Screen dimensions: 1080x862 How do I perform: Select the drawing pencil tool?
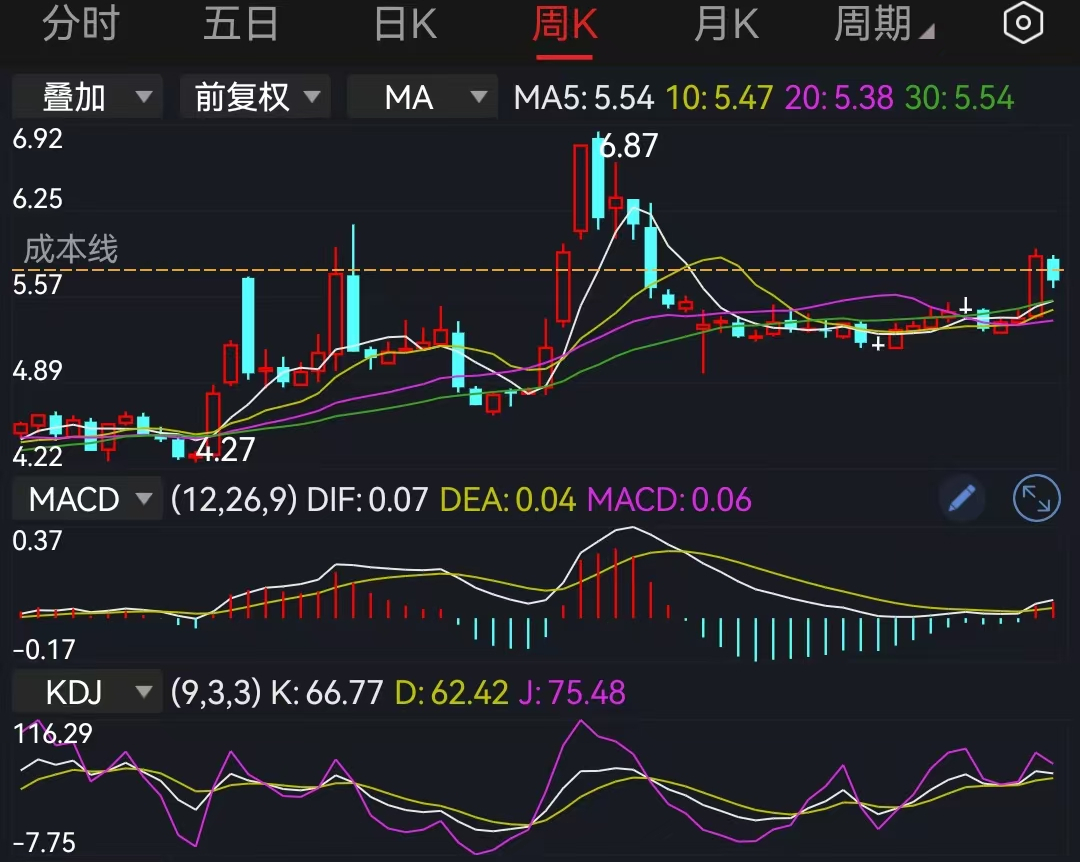tap(961, 499)
